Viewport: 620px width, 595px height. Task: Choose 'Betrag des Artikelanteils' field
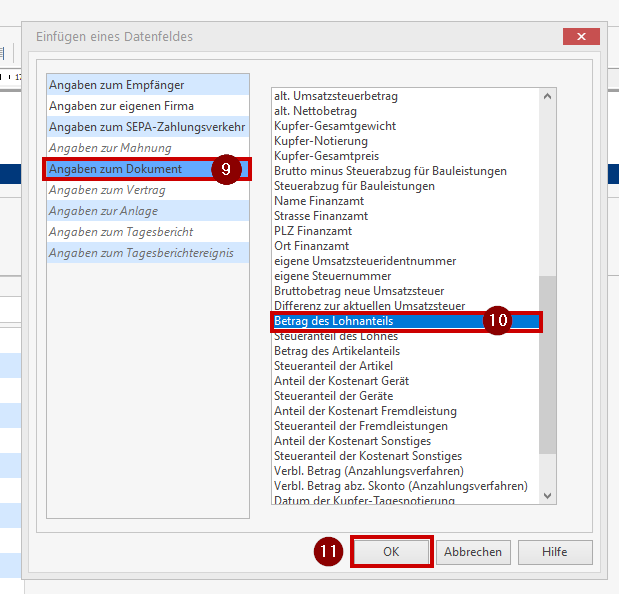[x=337, y=351]
